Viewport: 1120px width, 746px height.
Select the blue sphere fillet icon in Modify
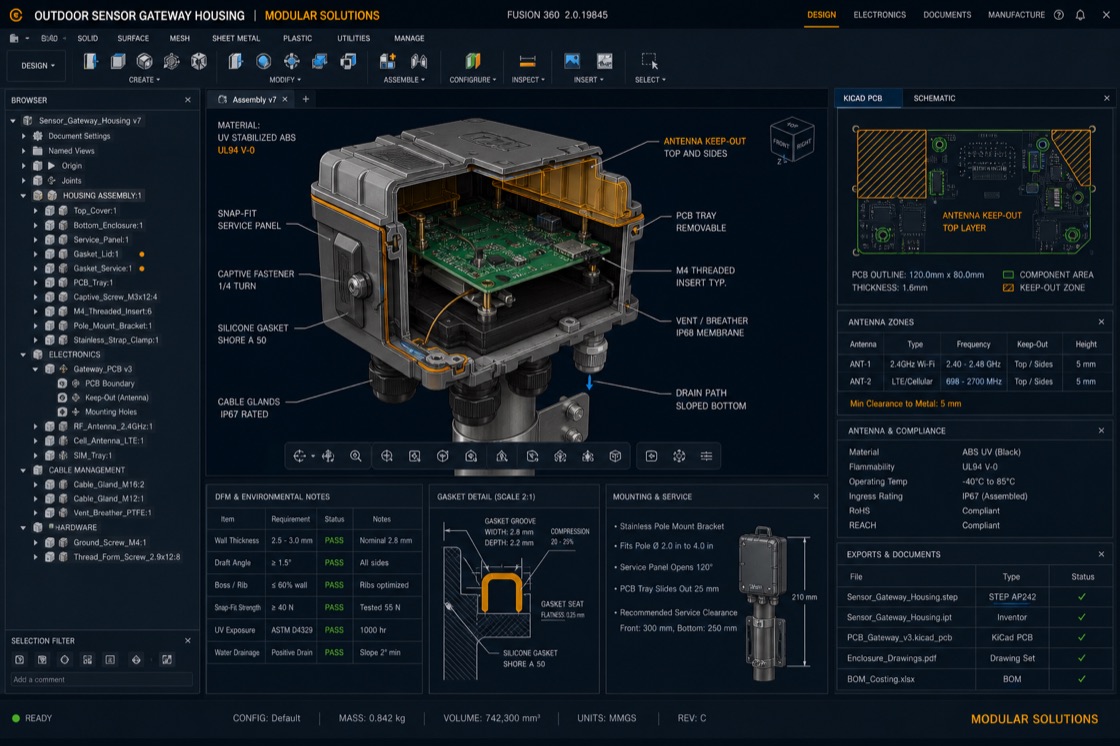pyautogui.click(x=264, y=61)
